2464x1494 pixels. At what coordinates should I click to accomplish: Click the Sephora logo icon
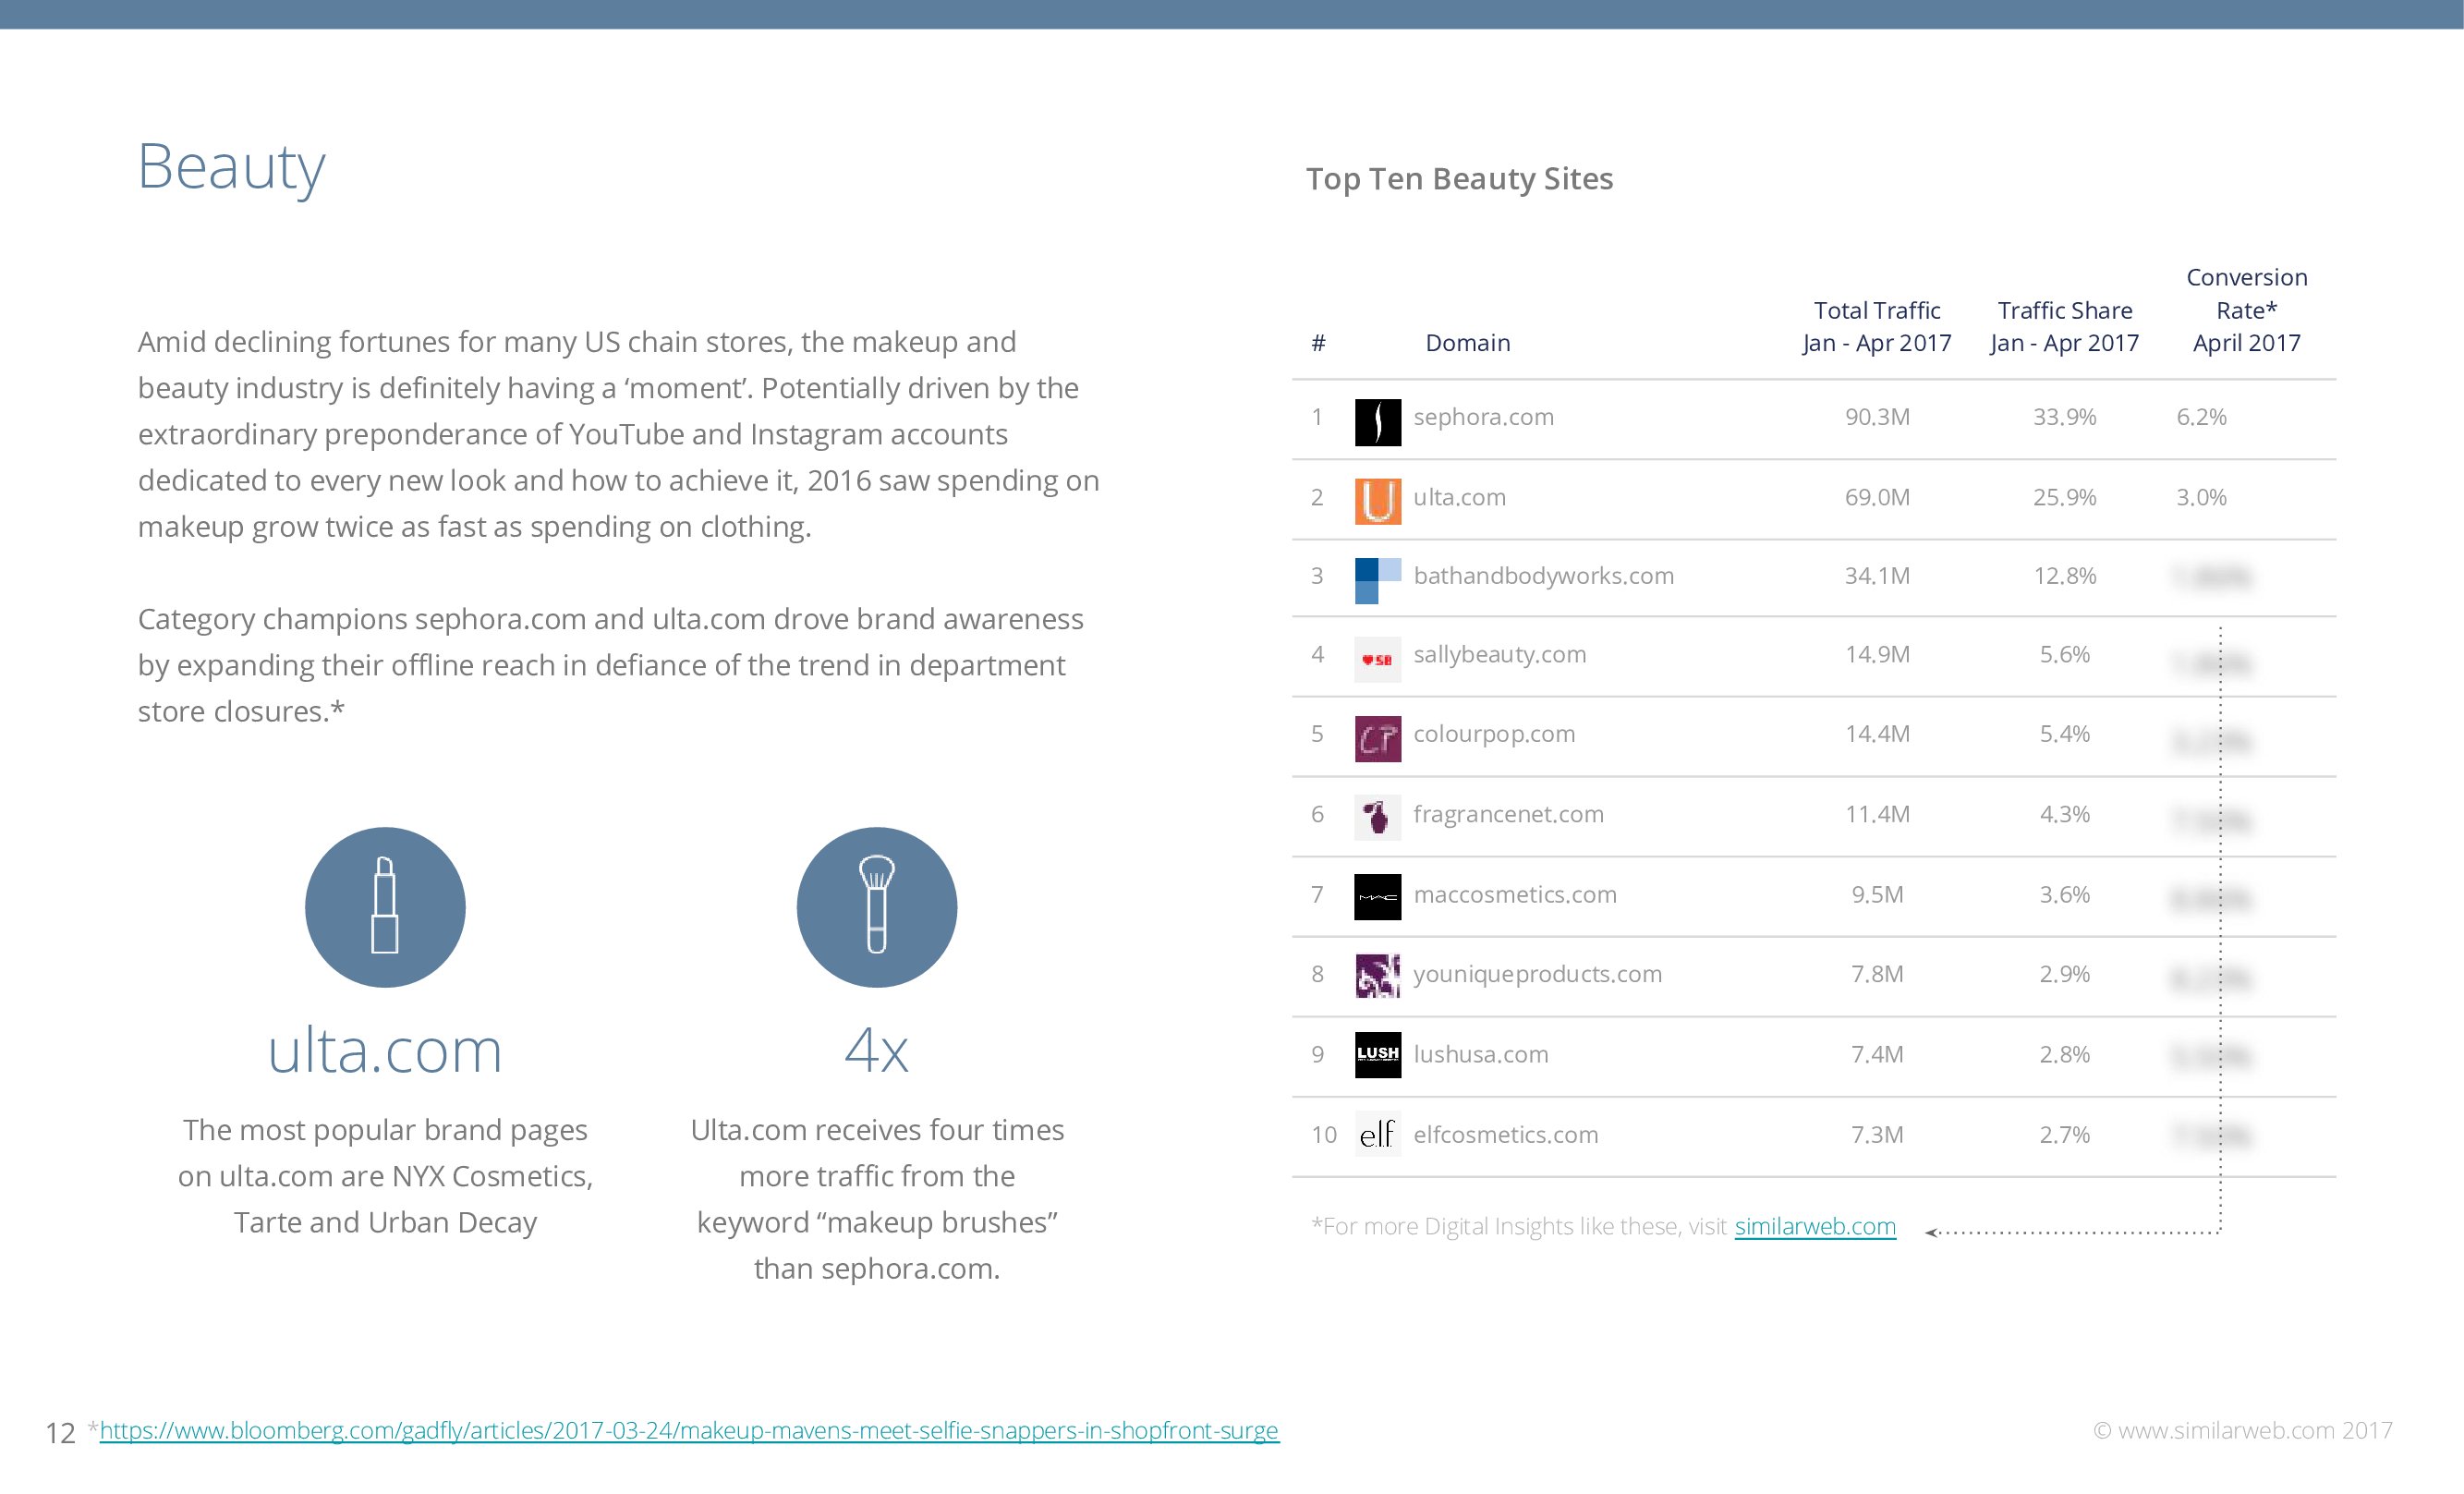1377,421
